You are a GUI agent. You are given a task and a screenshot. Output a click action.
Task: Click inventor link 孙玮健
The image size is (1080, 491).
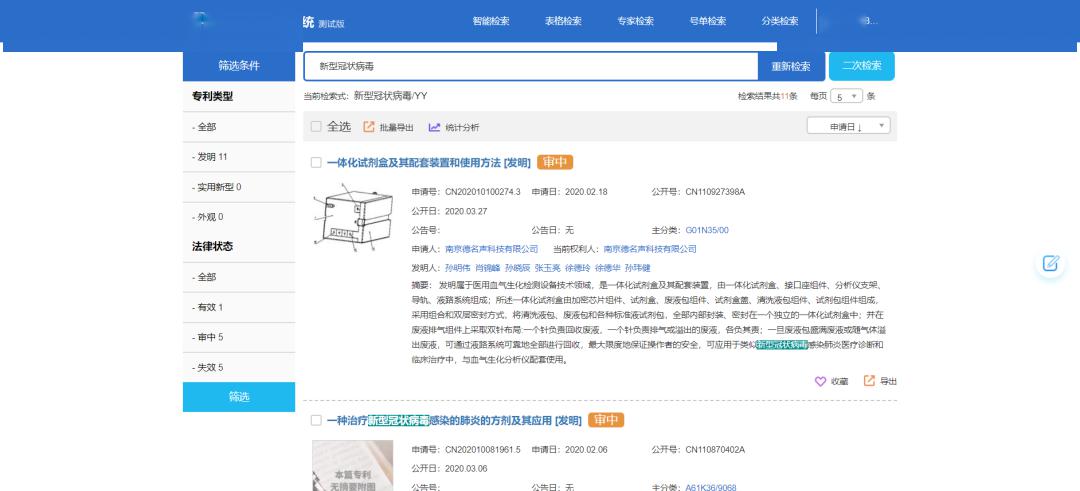(x=637, y=268)
